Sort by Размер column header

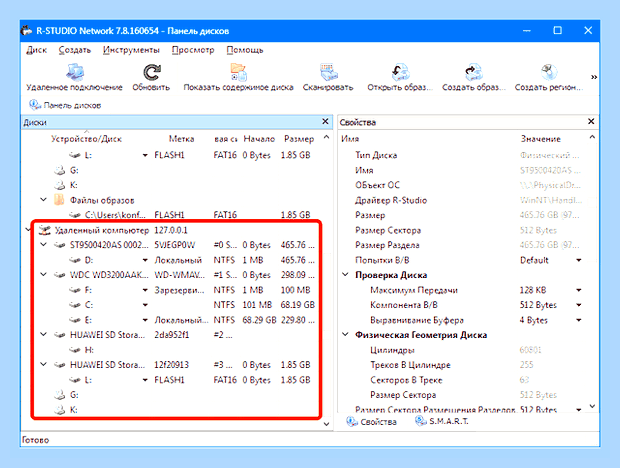[x=299, y=139]
